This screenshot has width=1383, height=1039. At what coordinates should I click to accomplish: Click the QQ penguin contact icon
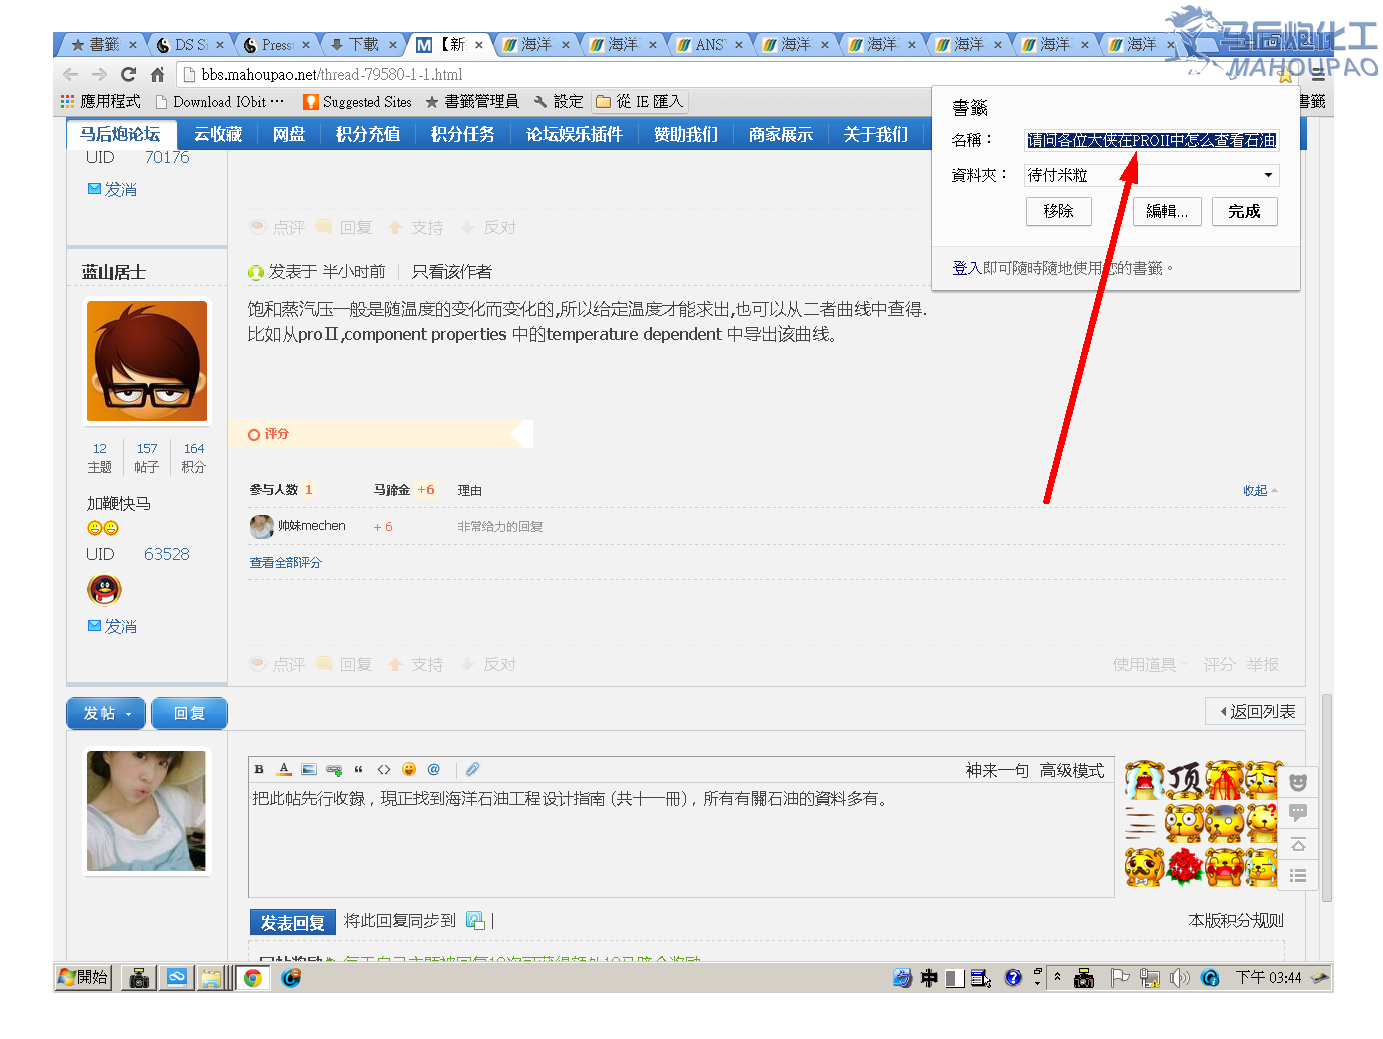click(104, 589)
